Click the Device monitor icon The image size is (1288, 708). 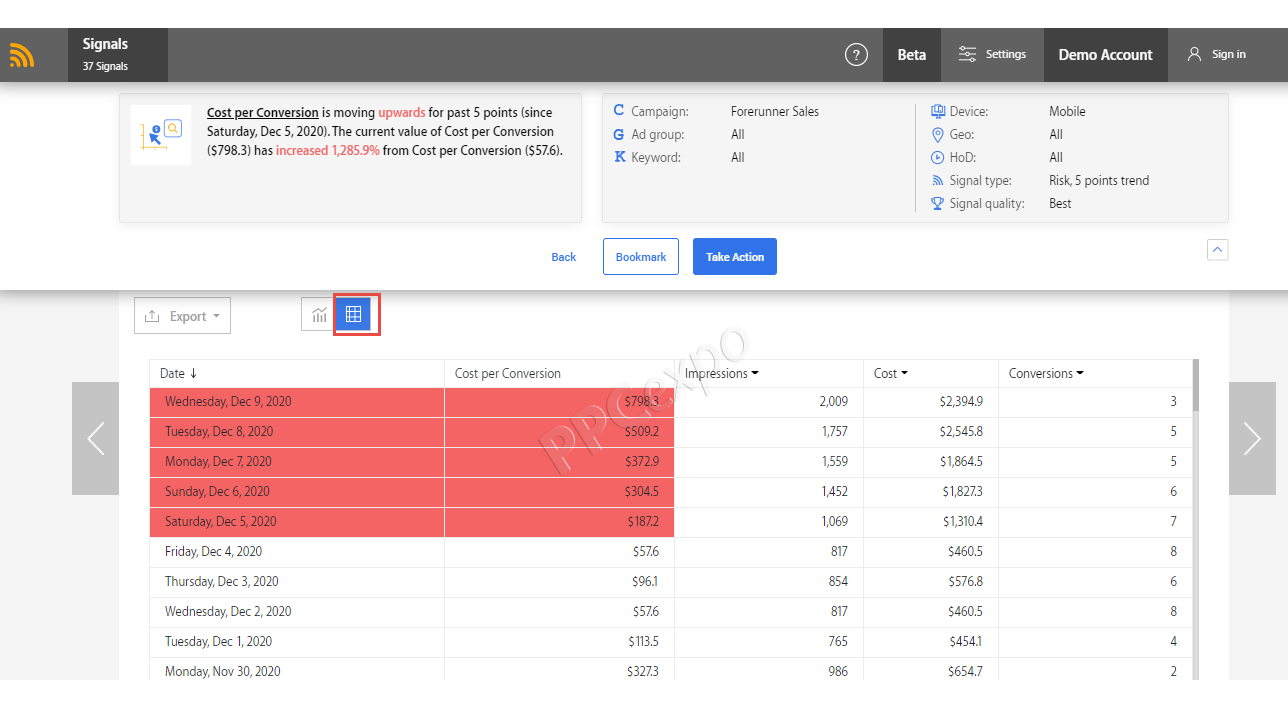point(937,111)
